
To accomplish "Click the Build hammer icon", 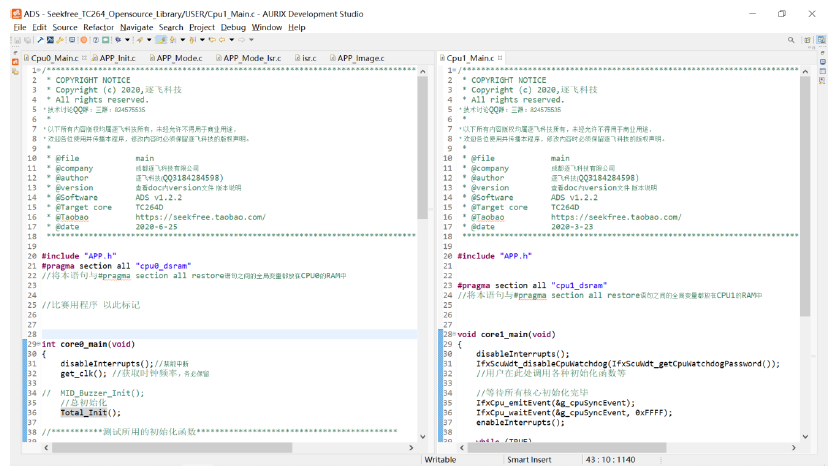I will (x=40, y=40).
